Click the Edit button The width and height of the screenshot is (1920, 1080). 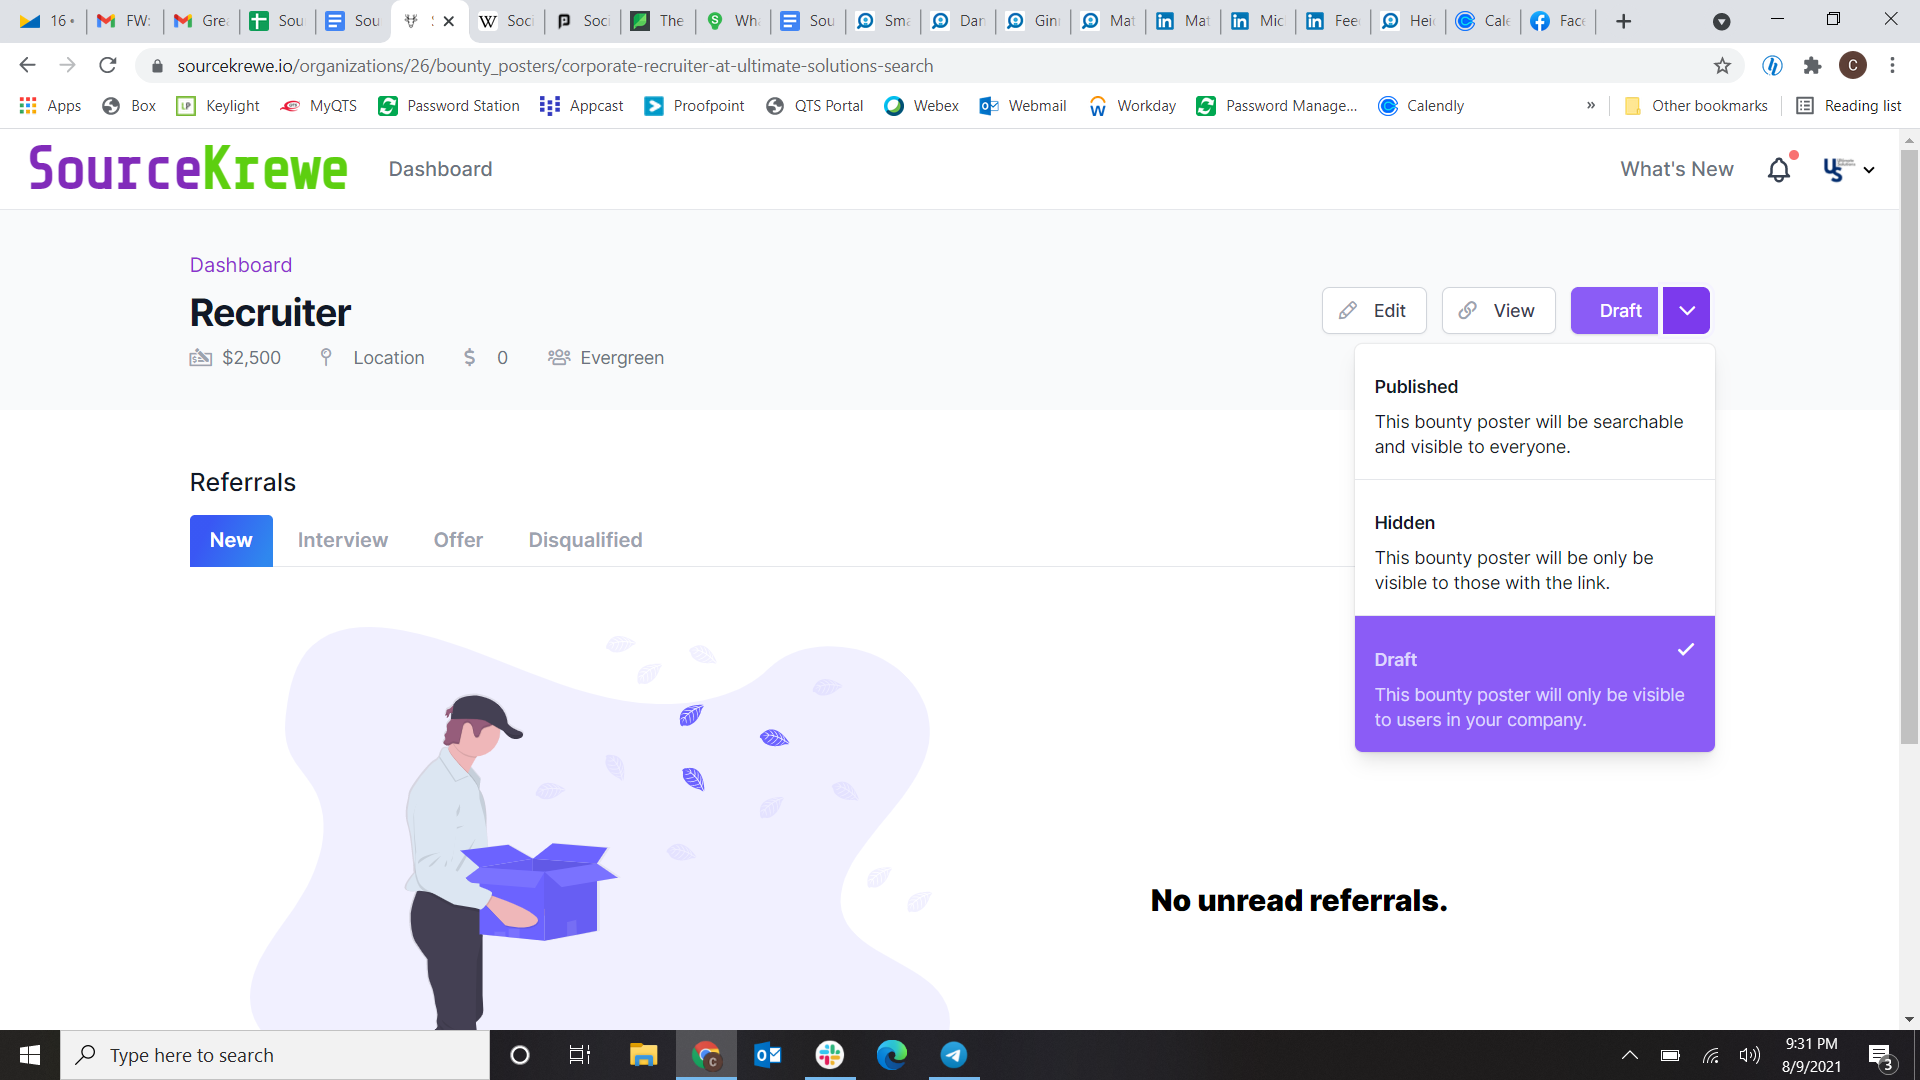click(x=1373, y=311)
